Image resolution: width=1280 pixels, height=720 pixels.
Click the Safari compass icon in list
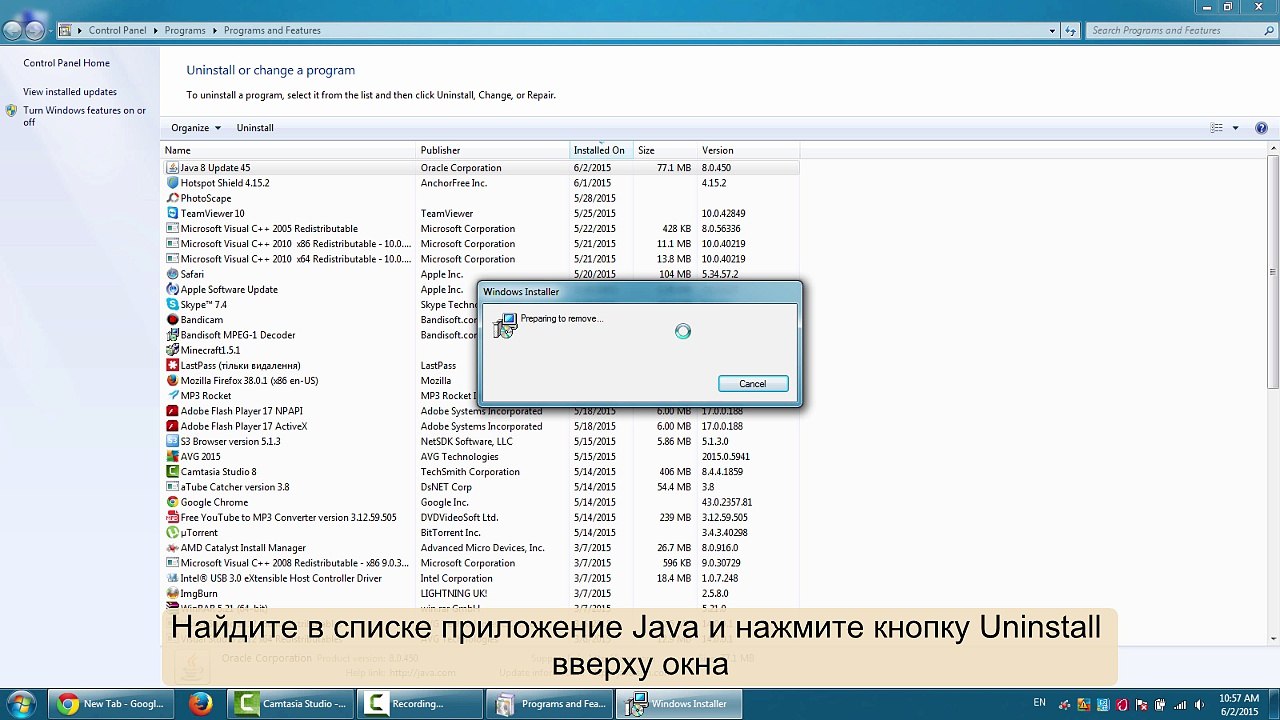[172, 274]
